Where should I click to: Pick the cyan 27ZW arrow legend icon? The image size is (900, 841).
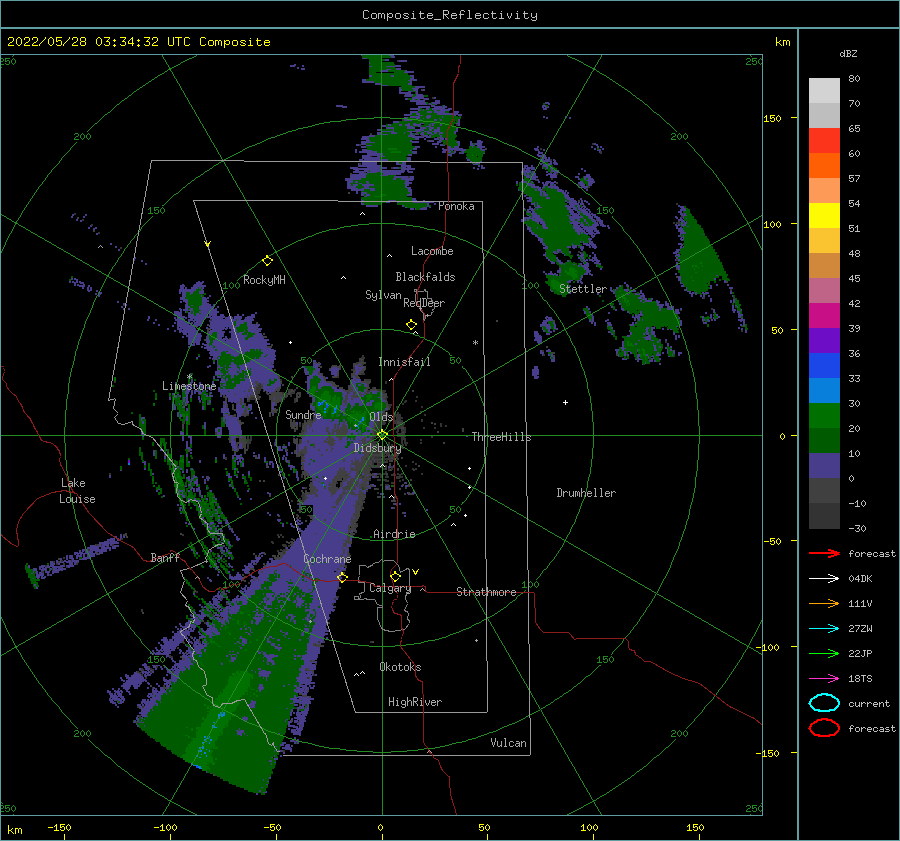click(x=824, y=629)
